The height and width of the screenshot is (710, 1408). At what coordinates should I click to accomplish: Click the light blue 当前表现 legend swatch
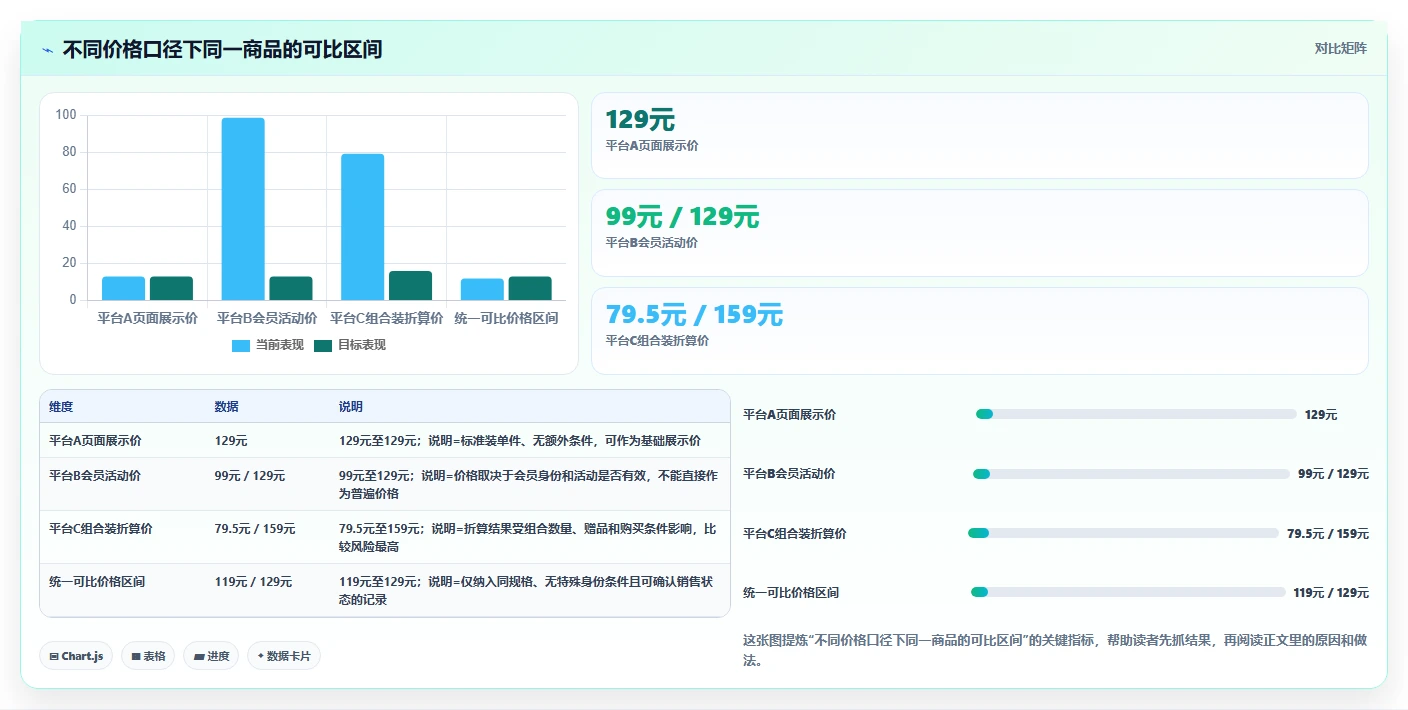click(x=241, y=345)
